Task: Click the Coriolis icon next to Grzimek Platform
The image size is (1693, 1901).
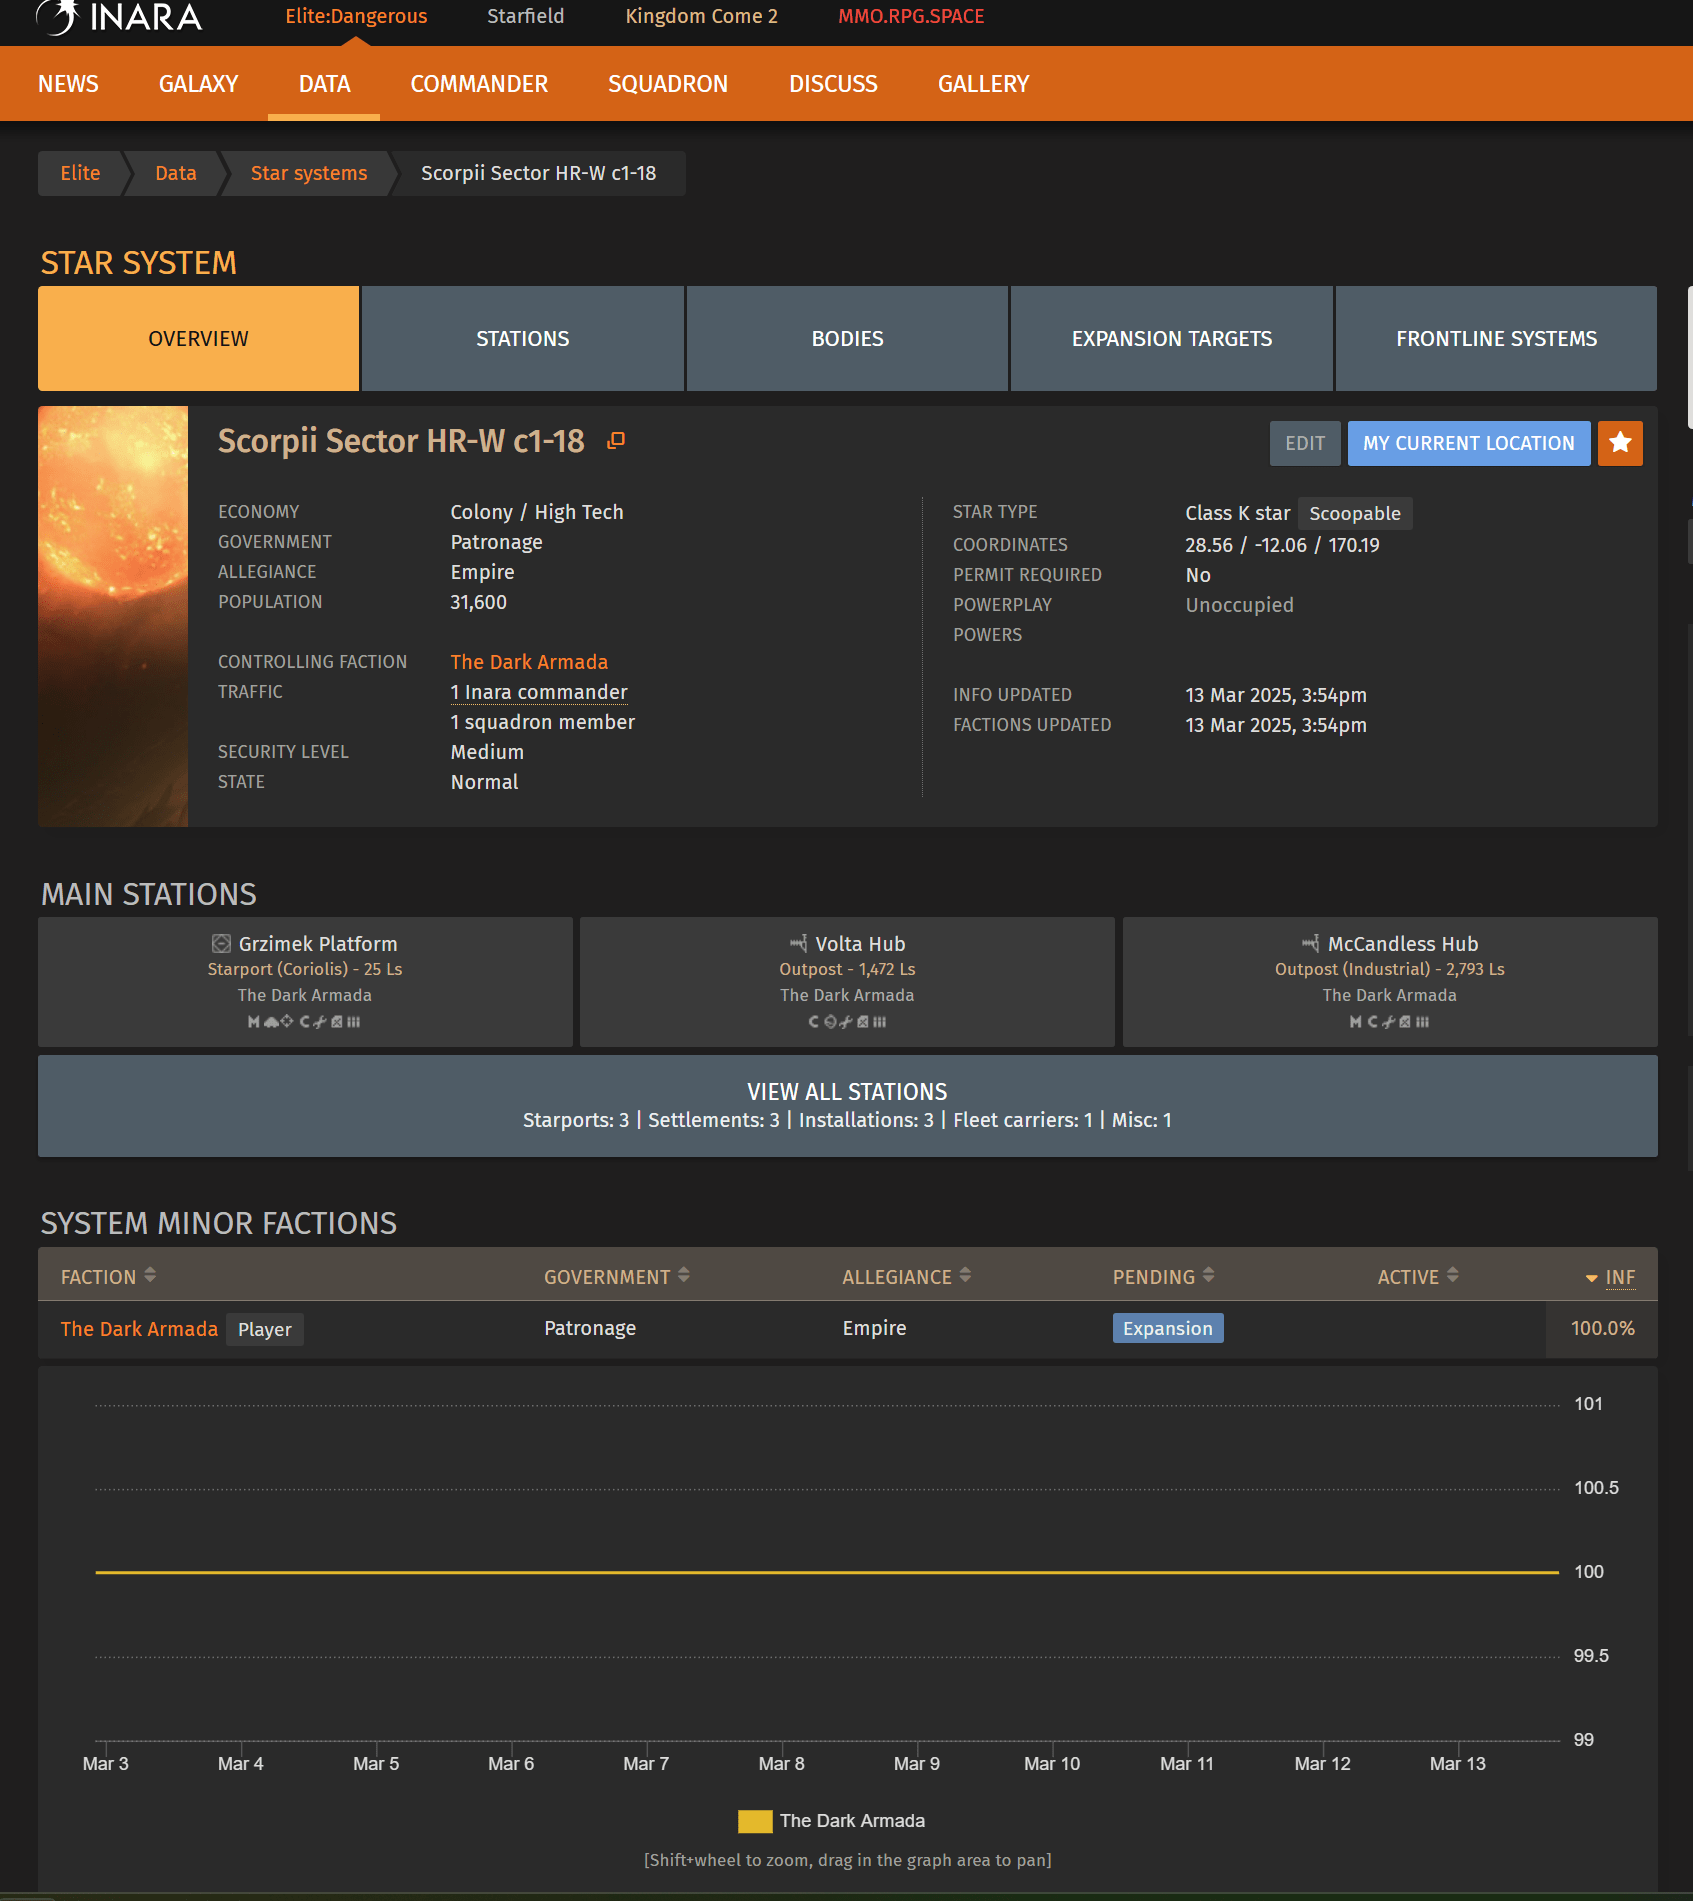Action: point(221,944)
